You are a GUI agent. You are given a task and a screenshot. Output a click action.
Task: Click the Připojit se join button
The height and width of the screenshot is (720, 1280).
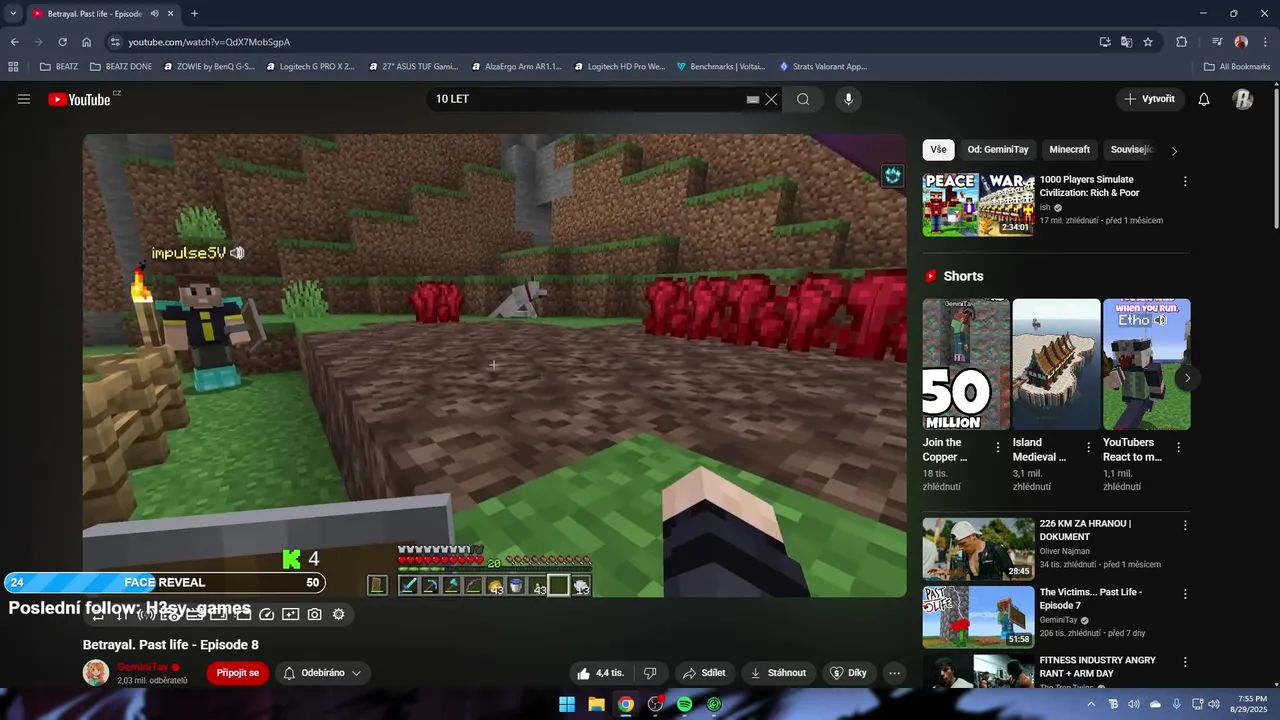237,673
